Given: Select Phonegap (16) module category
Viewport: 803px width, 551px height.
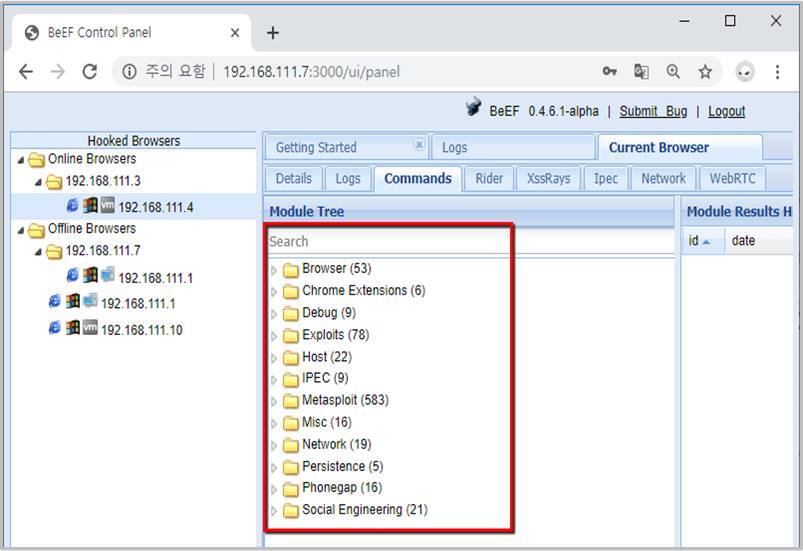Looking at the screenshot, I should pyautogui.click(x=342, y=488).
